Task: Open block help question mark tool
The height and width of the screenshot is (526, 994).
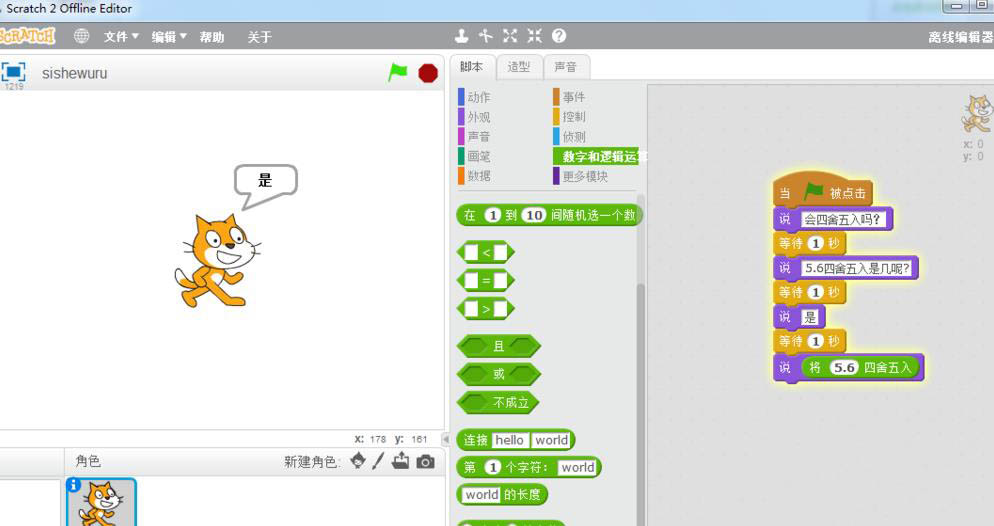Action: (558, 36)
